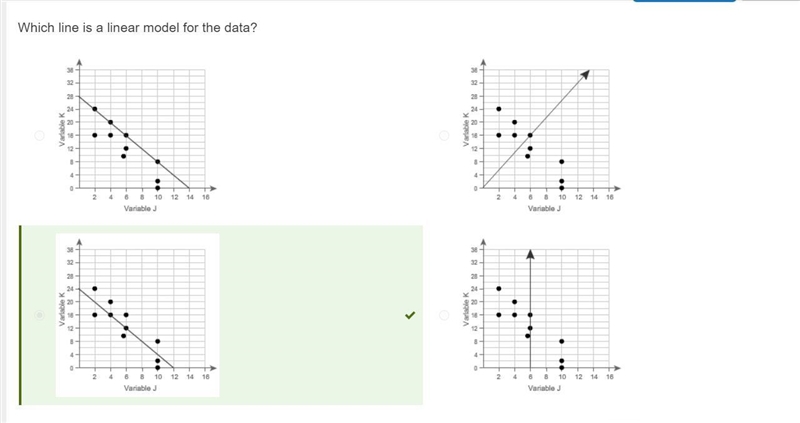
Task: Click the graph with line from 28 to 14
Action: tap(137, 136)
